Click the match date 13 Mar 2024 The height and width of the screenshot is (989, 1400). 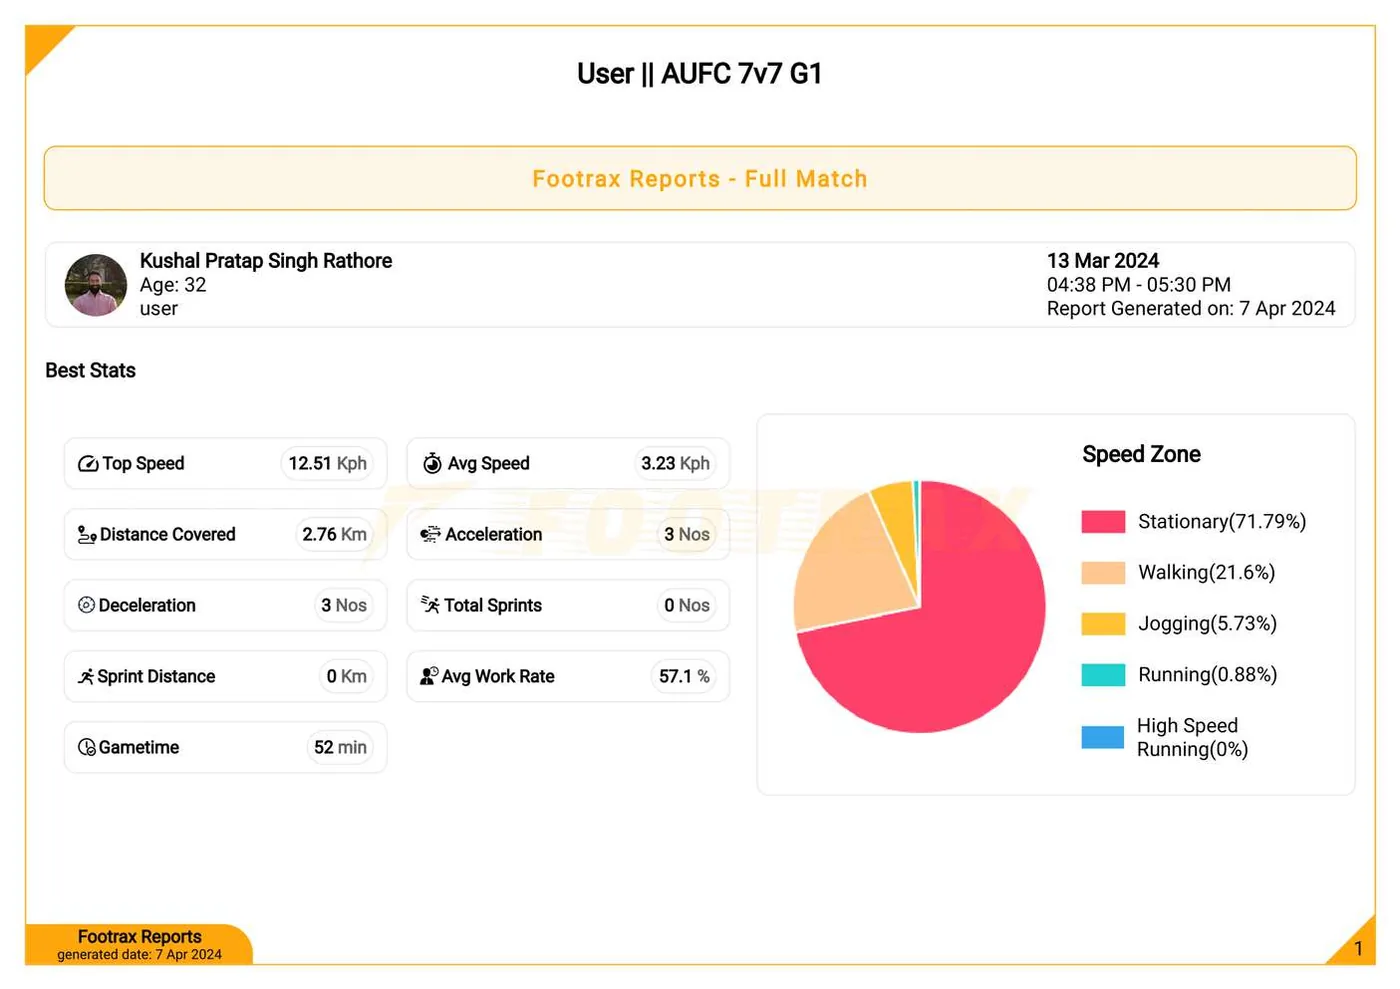(x=1103, y=261)
